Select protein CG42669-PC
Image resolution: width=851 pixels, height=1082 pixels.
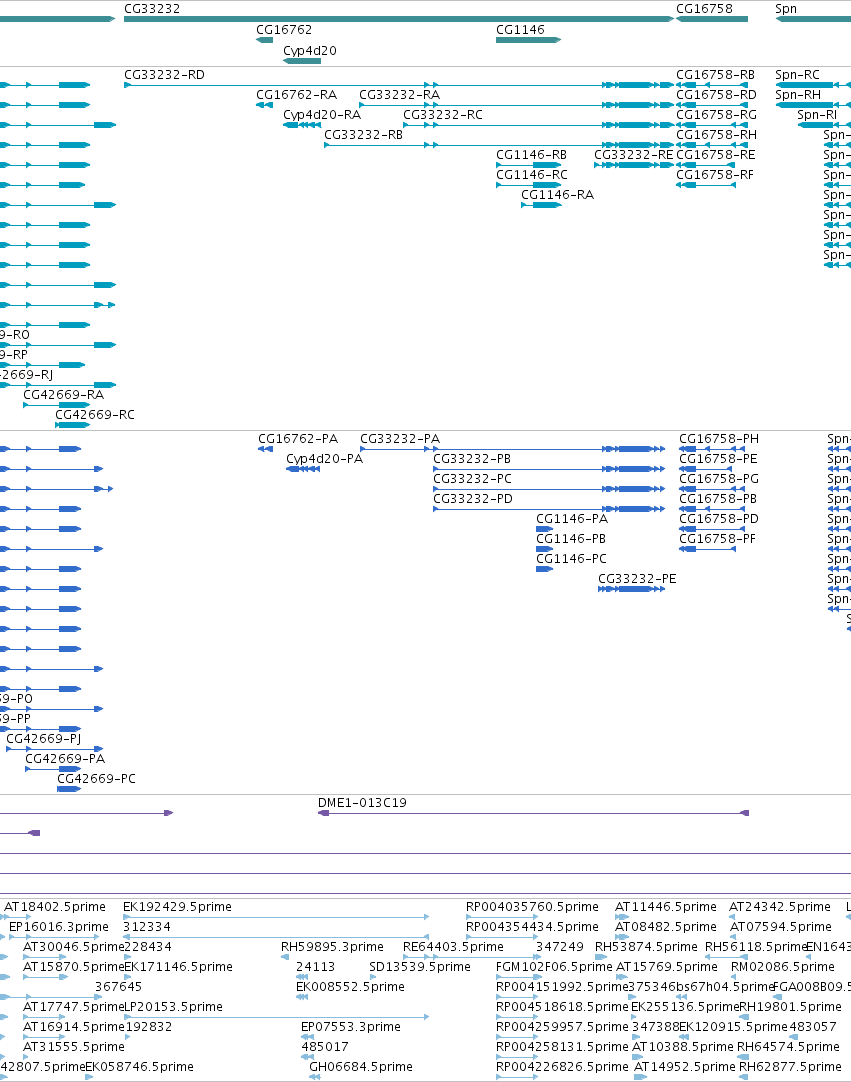97,779
